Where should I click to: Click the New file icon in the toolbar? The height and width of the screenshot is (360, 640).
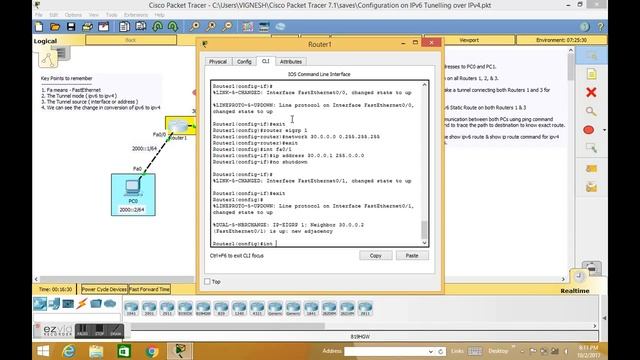39,27
